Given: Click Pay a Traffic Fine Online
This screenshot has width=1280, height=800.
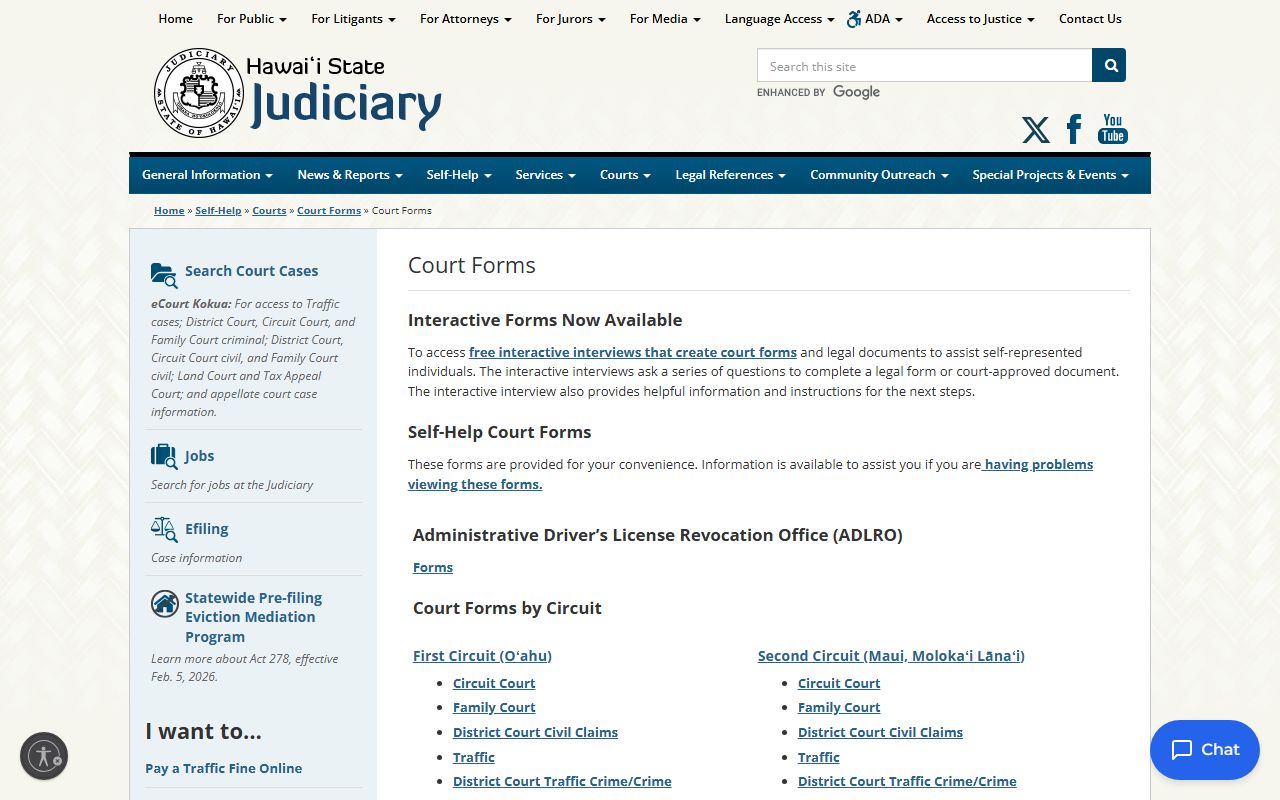Looking at the screenshot, I should (223, 768).
